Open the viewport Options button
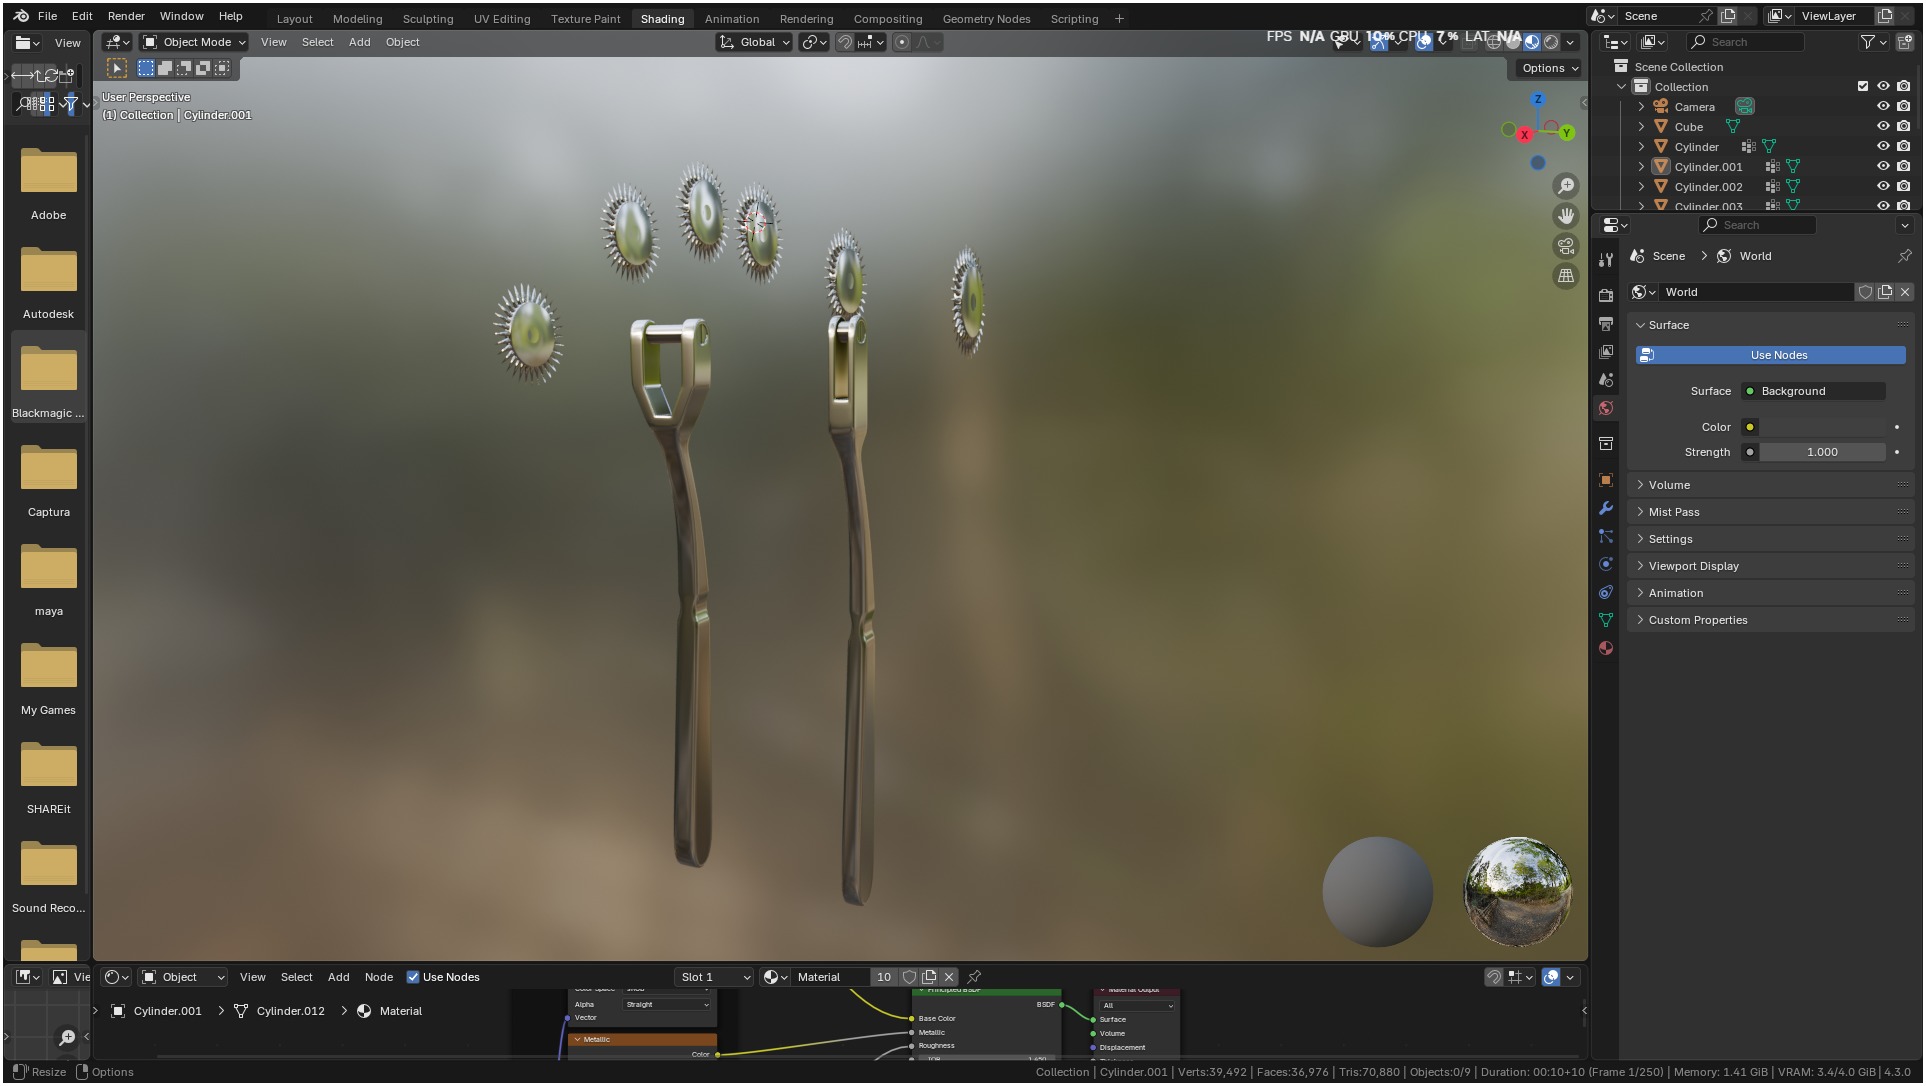 [x=1549, y=68]
